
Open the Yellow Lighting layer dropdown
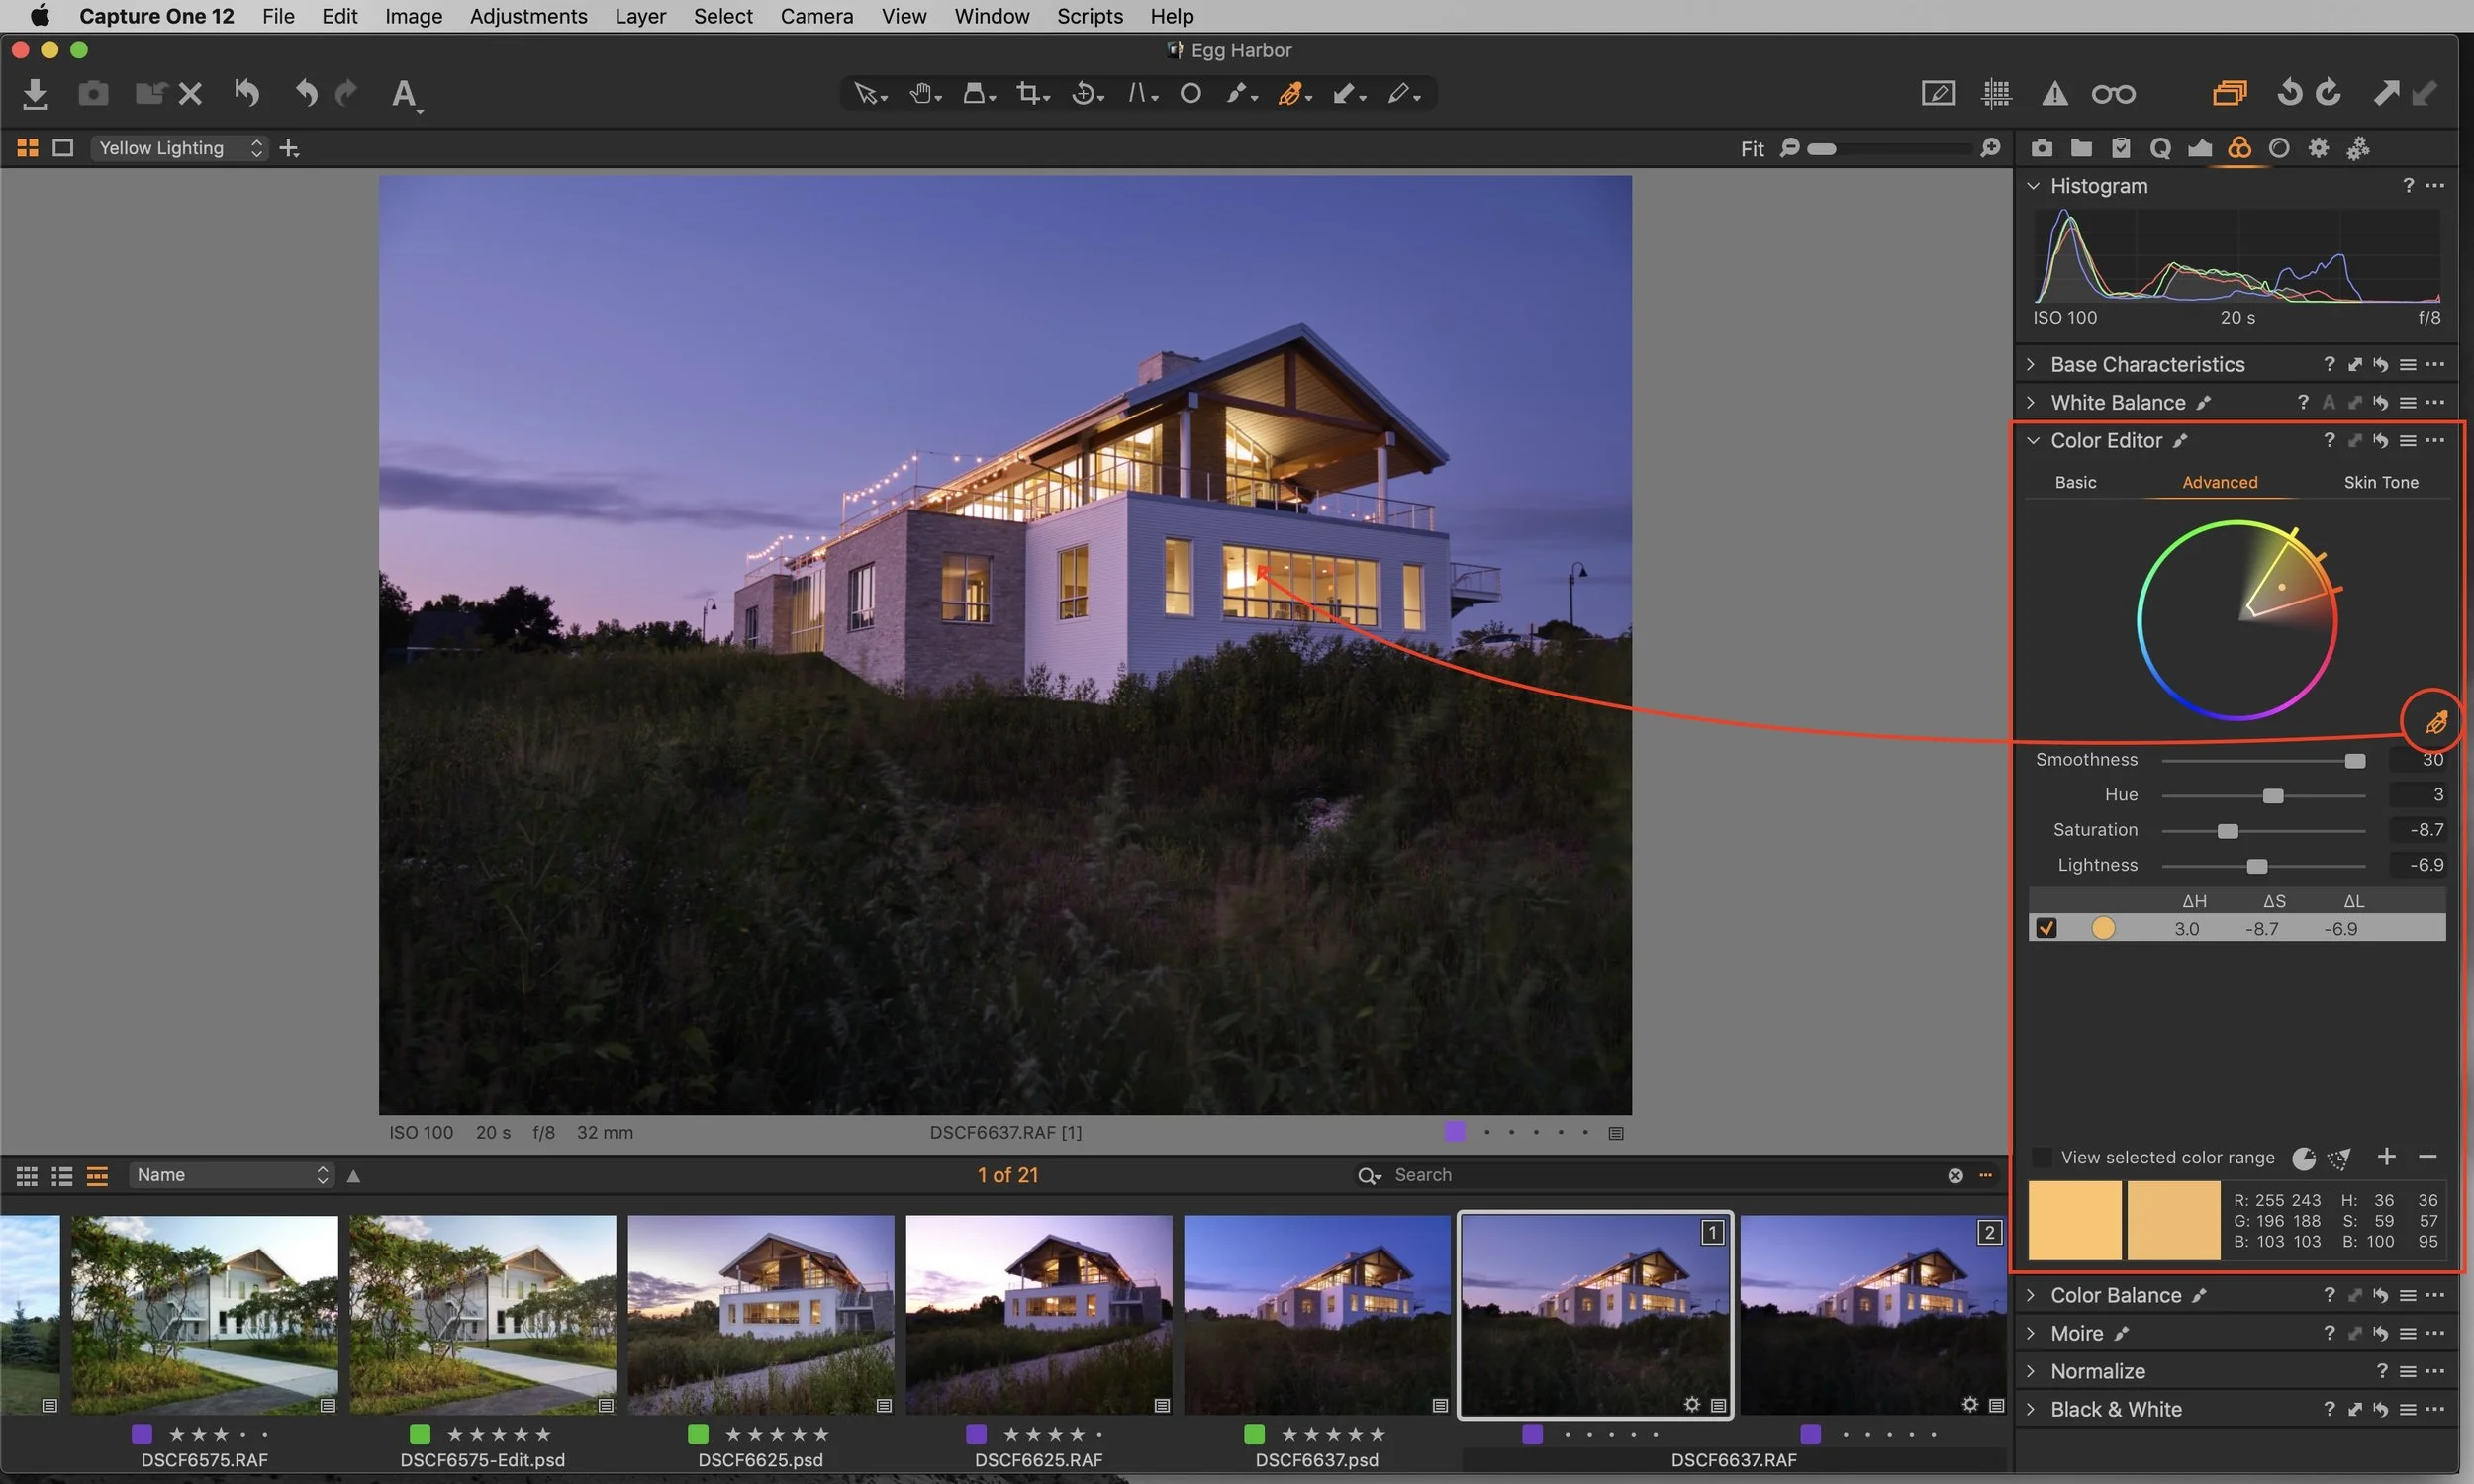(x=180, y=148)
